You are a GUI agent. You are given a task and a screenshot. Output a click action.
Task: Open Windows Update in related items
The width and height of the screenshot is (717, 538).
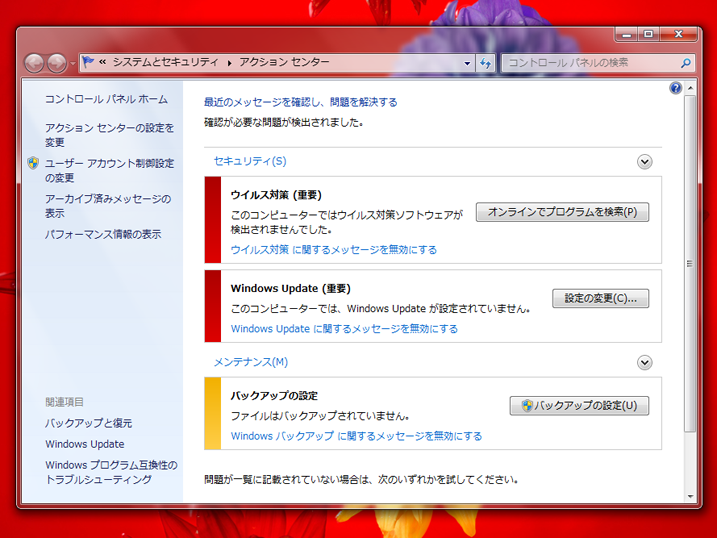[85, 444]
